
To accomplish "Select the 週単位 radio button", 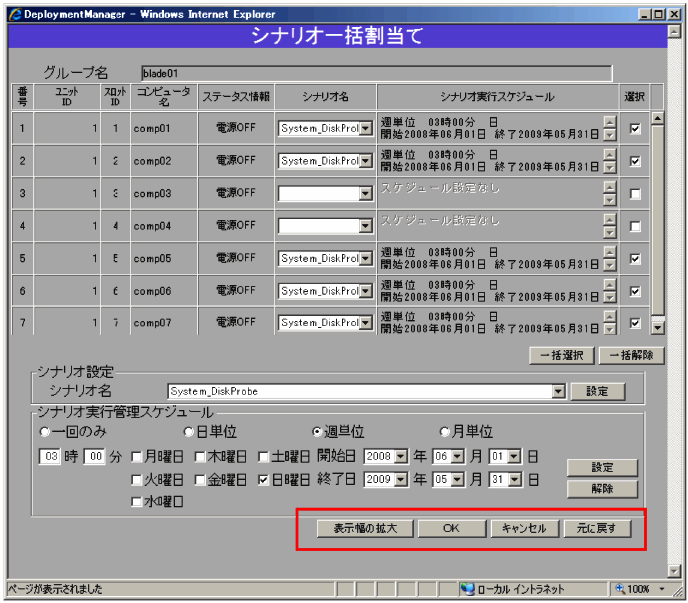I will [317, 432].
